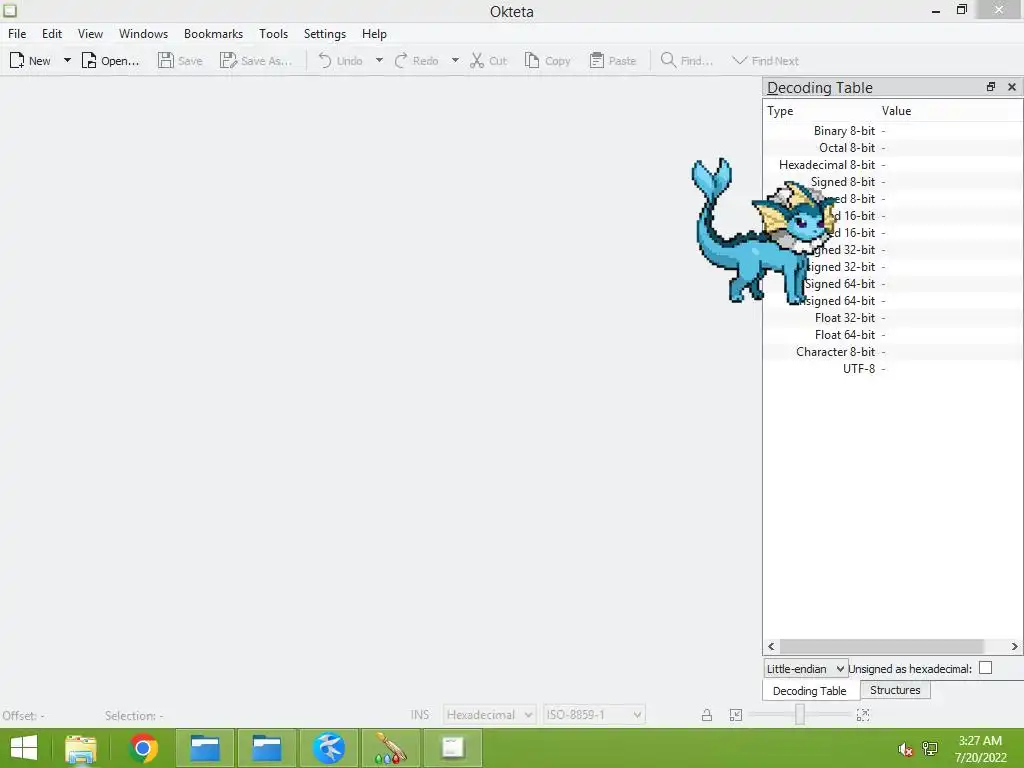
Task: Open the file explorer folder taskbar icon
Action: pyautogui.click(x=80, y=748)
